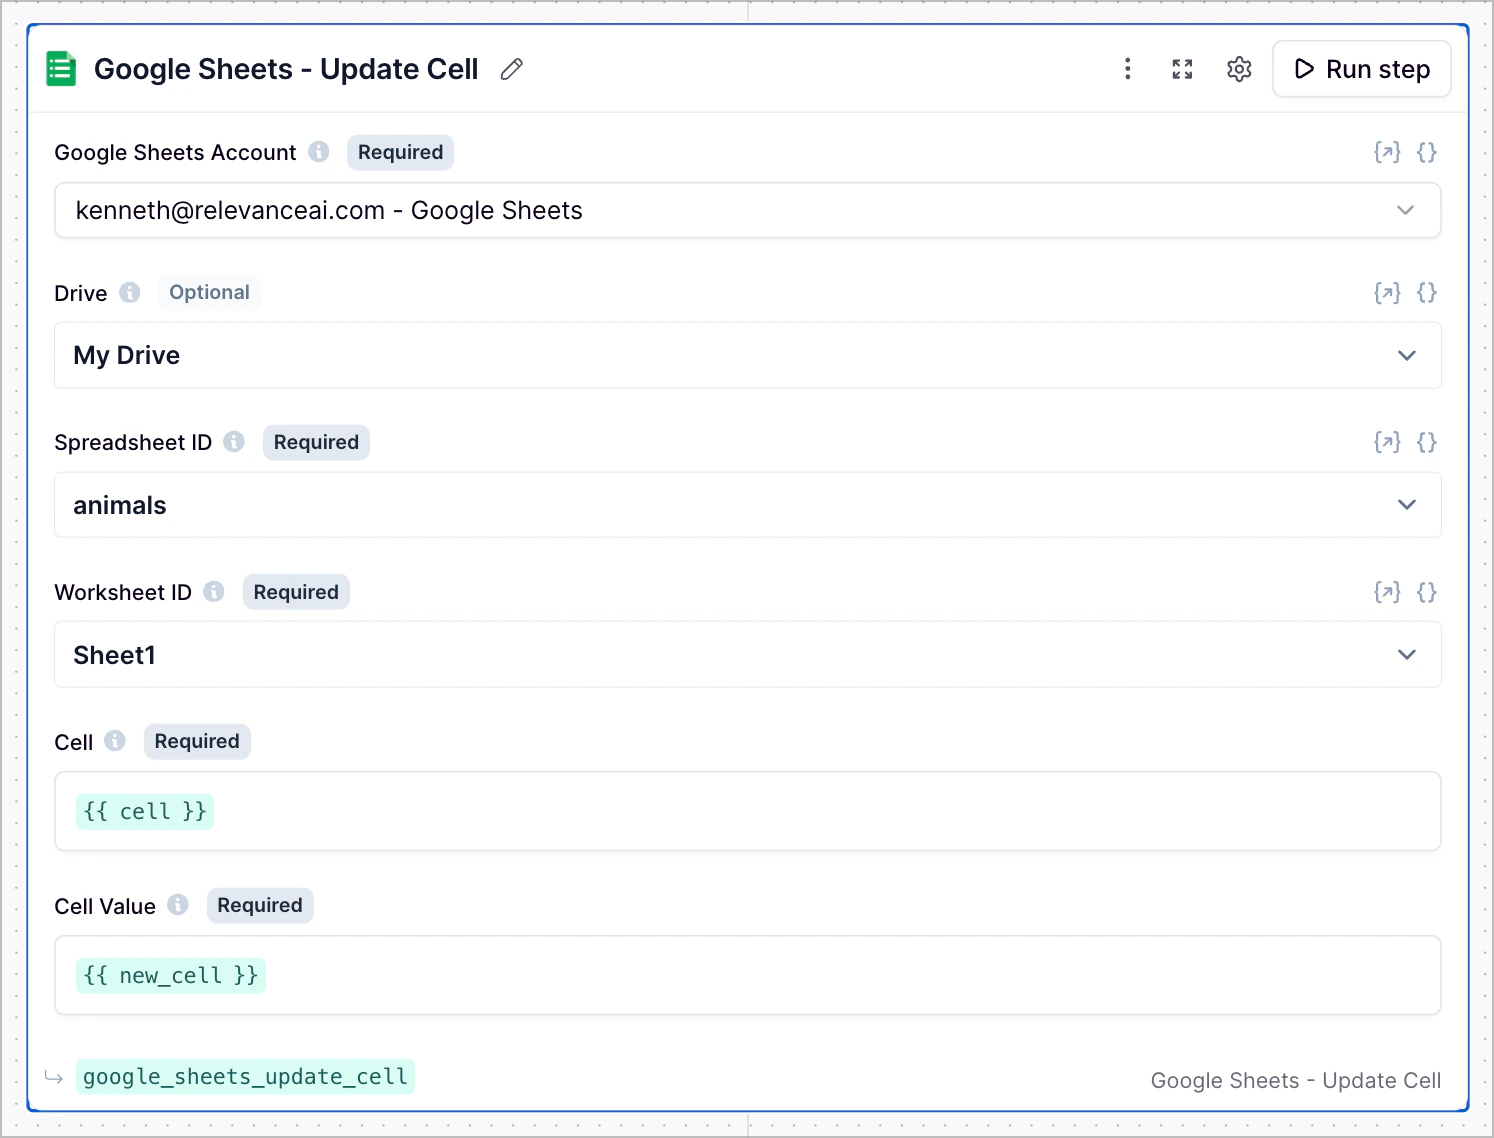Click inside the Cell field containing {{ cell }}
This screenshot has height=1138, width=1494.
(746, 811)
